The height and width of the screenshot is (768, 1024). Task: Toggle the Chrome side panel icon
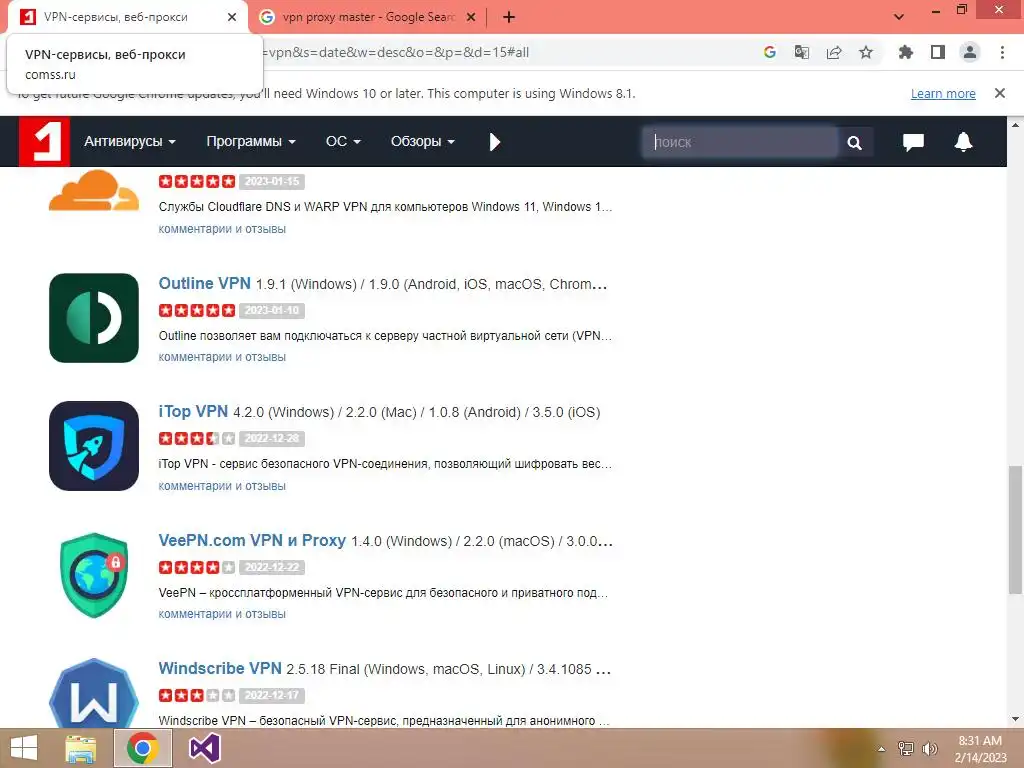pos(938,52)
